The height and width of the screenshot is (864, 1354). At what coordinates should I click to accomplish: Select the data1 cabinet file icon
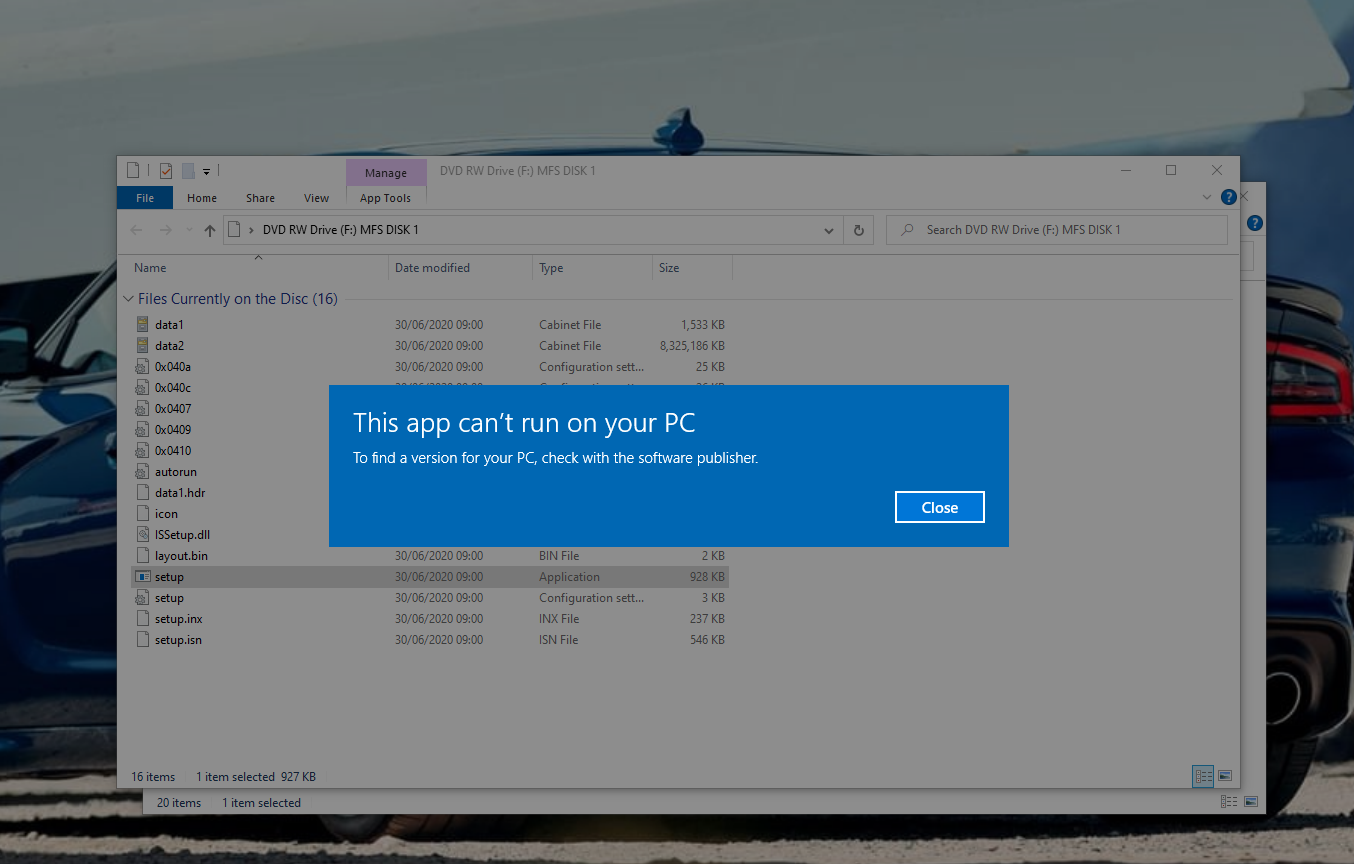click(142, 325)
